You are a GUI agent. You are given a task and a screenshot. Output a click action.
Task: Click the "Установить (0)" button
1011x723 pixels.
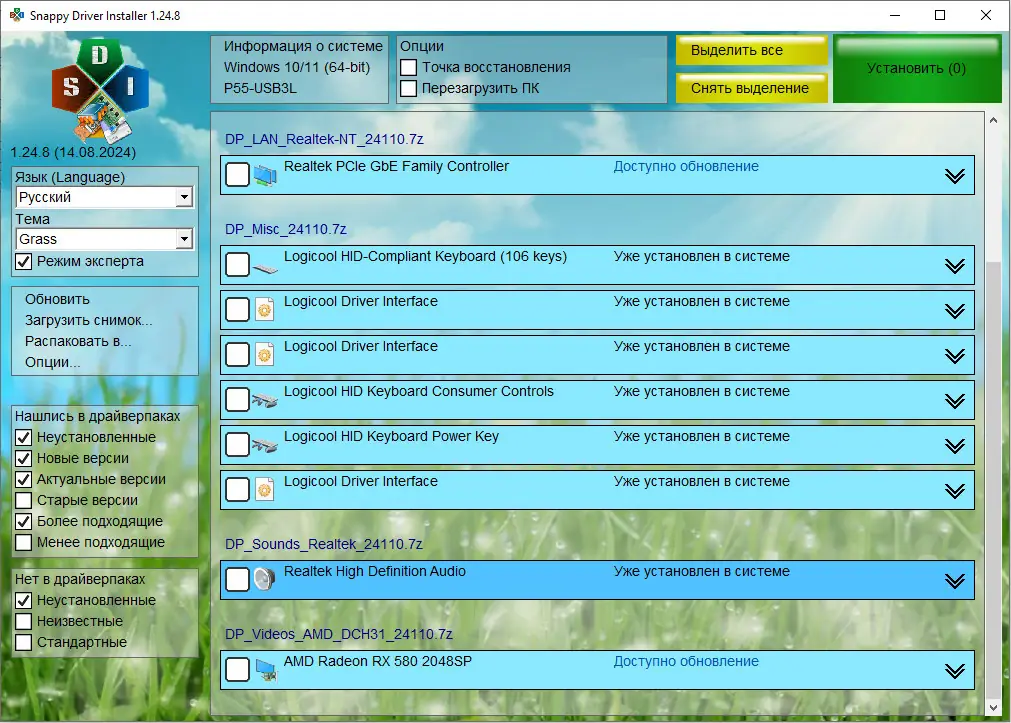tap(915, 66)
